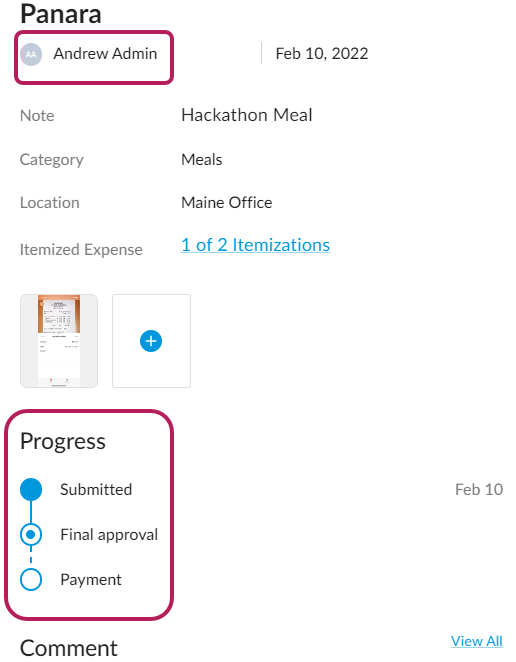Click the Progress section heading
The image size is (516, 662).
tap(62, 442)
